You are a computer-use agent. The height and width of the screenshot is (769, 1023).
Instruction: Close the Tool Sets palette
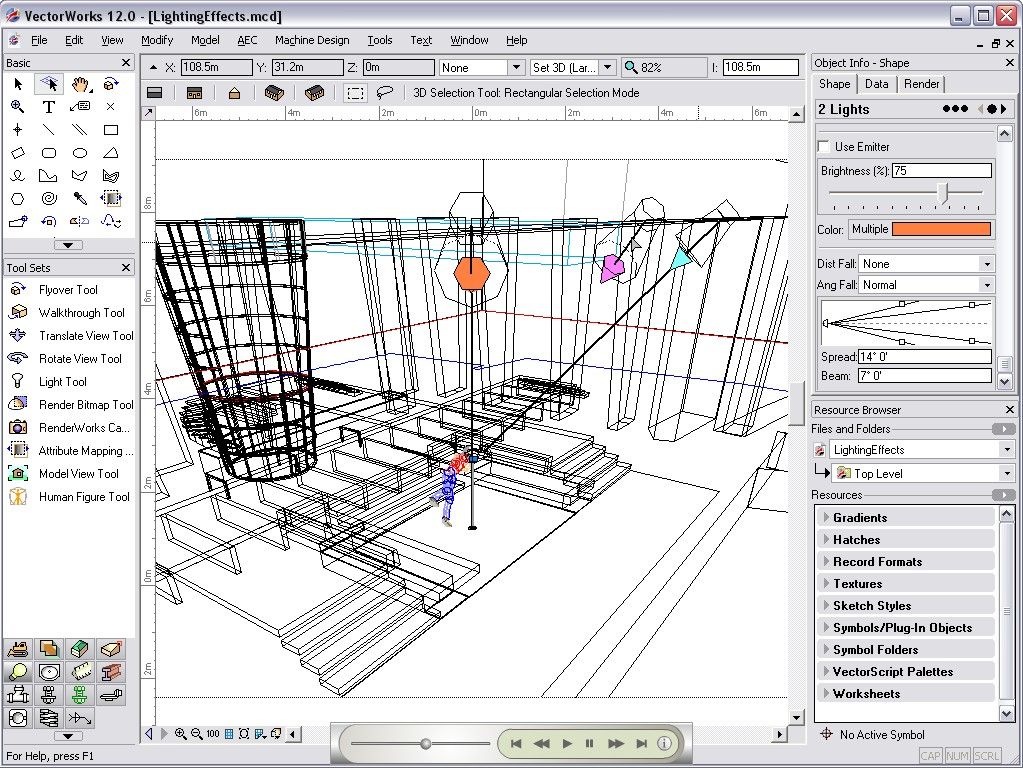tap(126, 268)
